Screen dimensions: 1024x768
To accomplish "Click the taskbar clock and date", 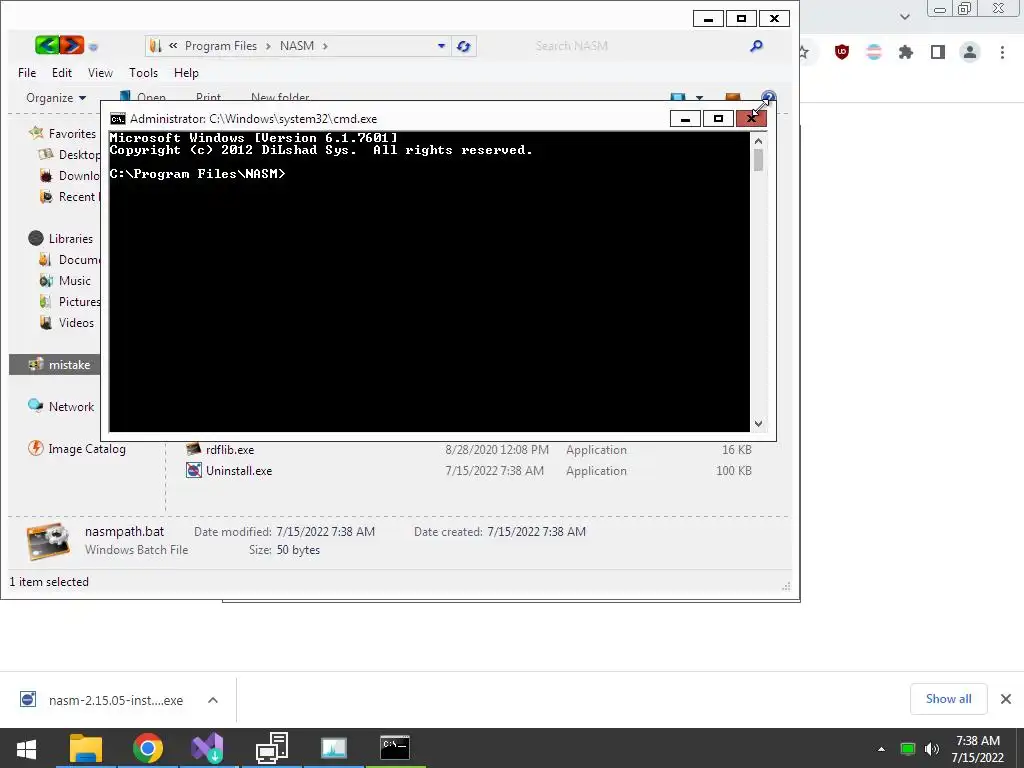I will tap(978, 749).
